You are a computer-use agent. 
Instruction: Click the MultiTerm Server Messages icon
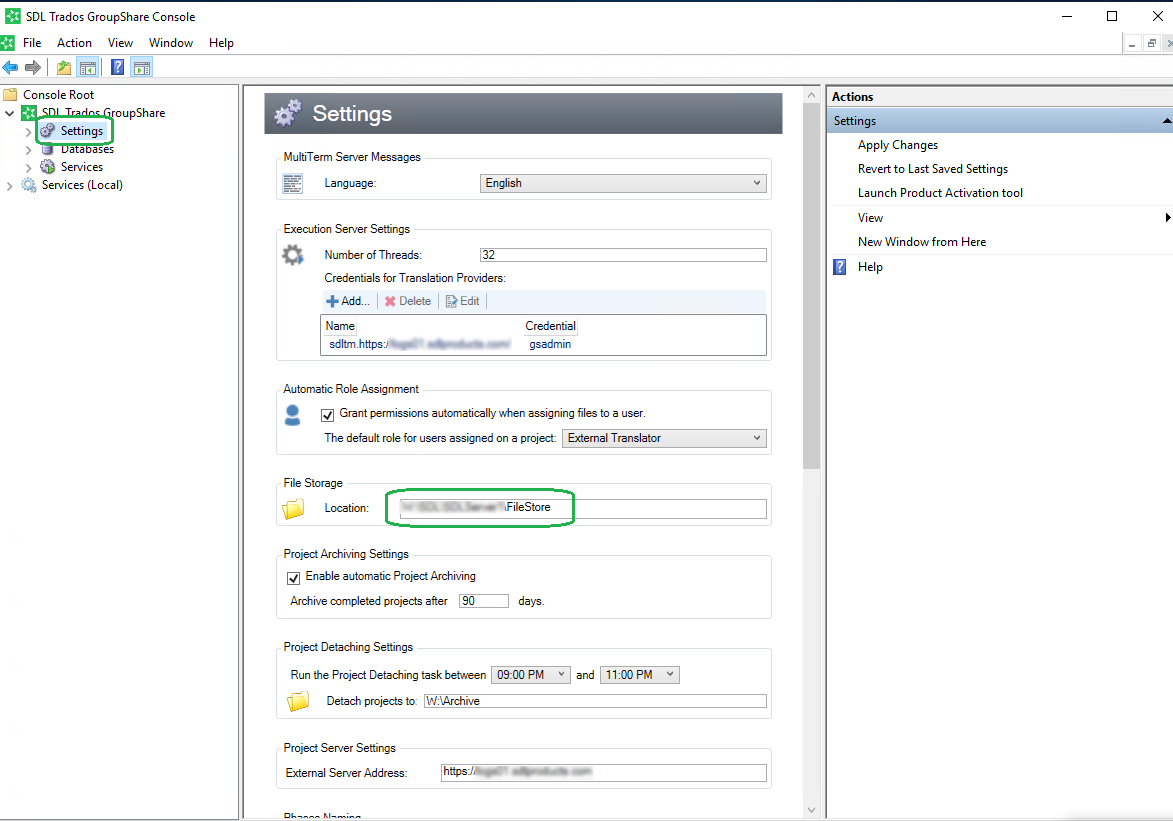click(x=293, y=183)
